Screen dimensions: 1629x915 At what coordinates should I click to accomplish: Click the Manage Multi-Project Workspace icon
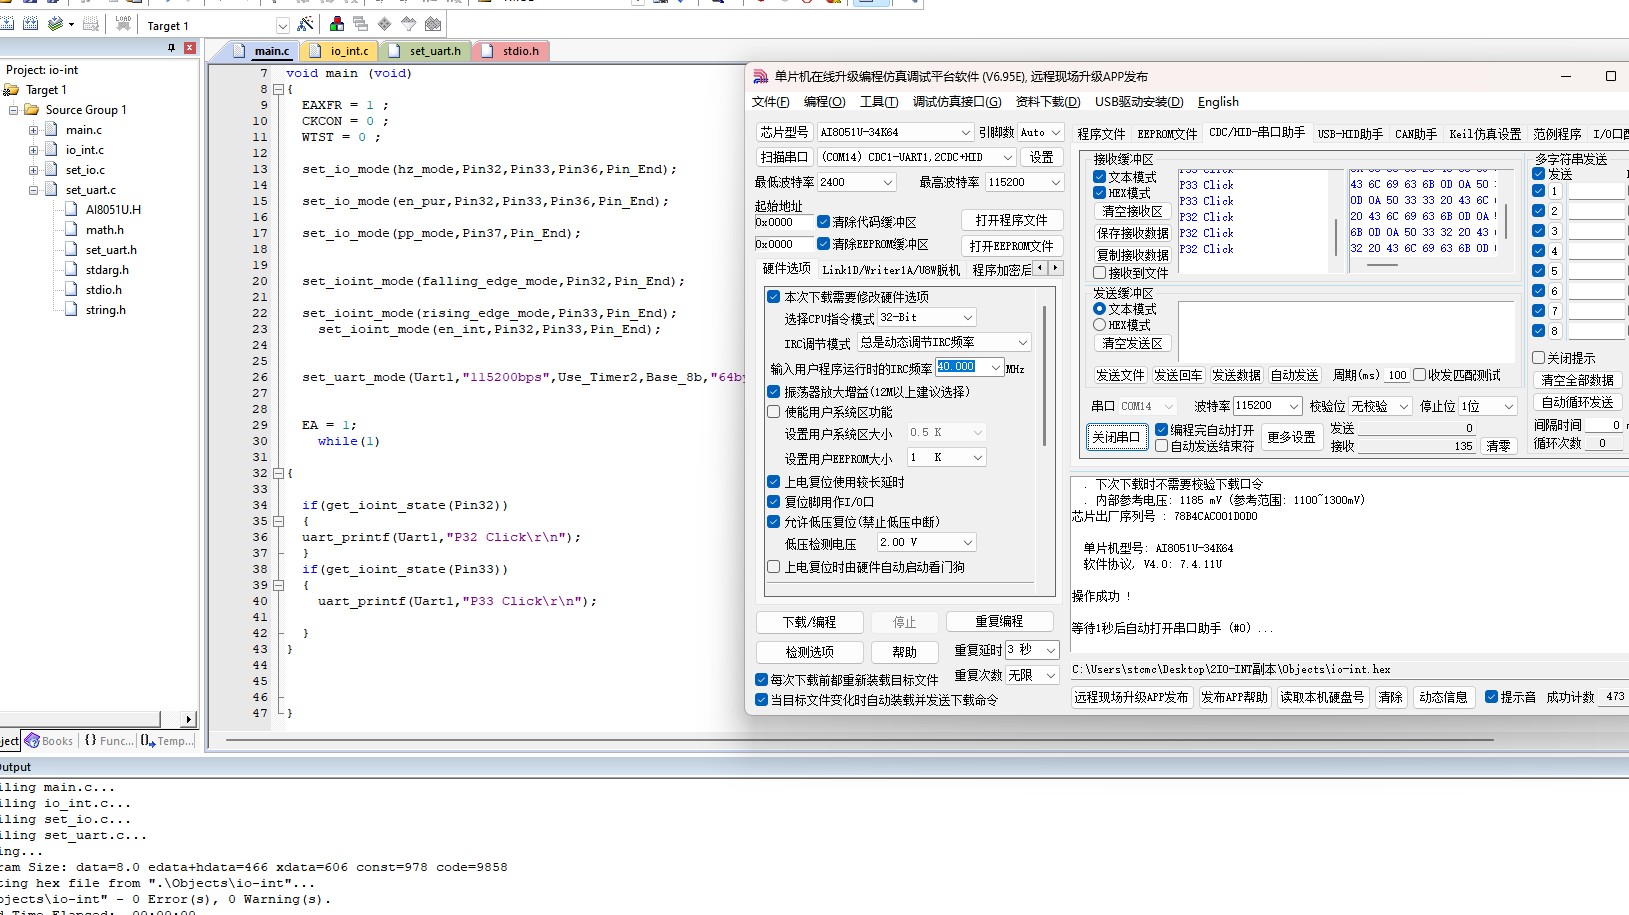360,24
